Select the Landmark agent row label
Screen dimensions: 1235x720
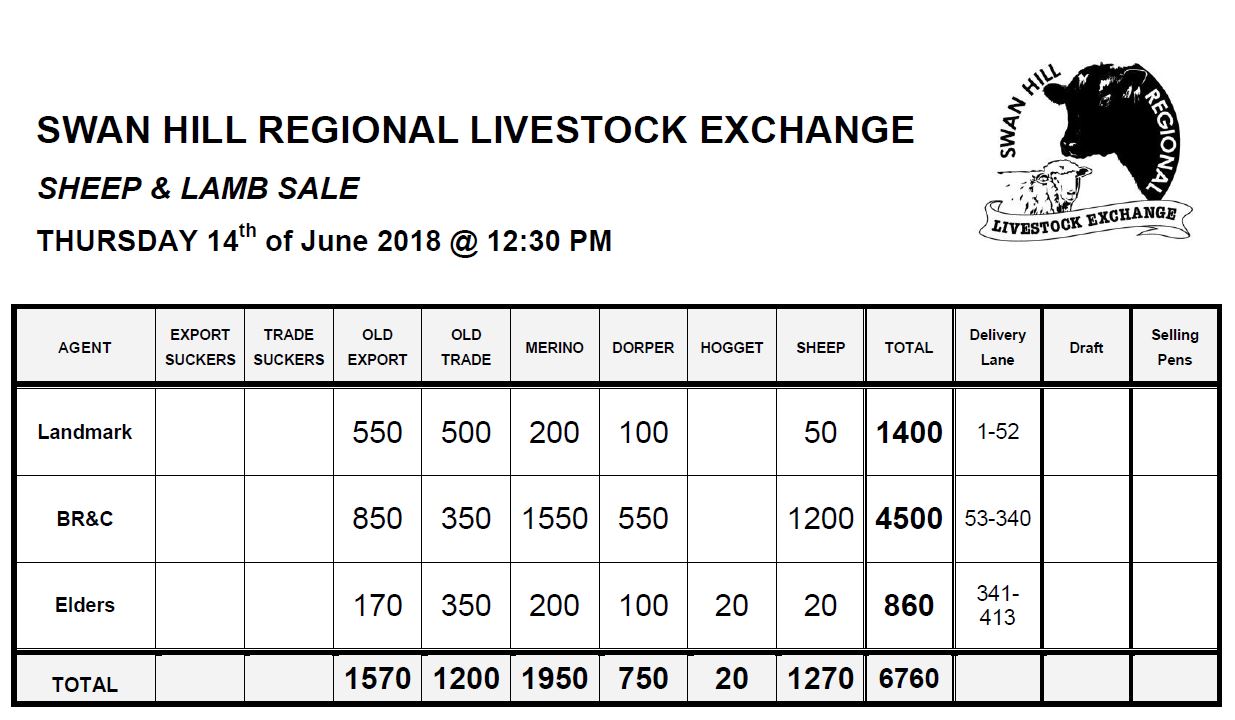tap(85, 432)
